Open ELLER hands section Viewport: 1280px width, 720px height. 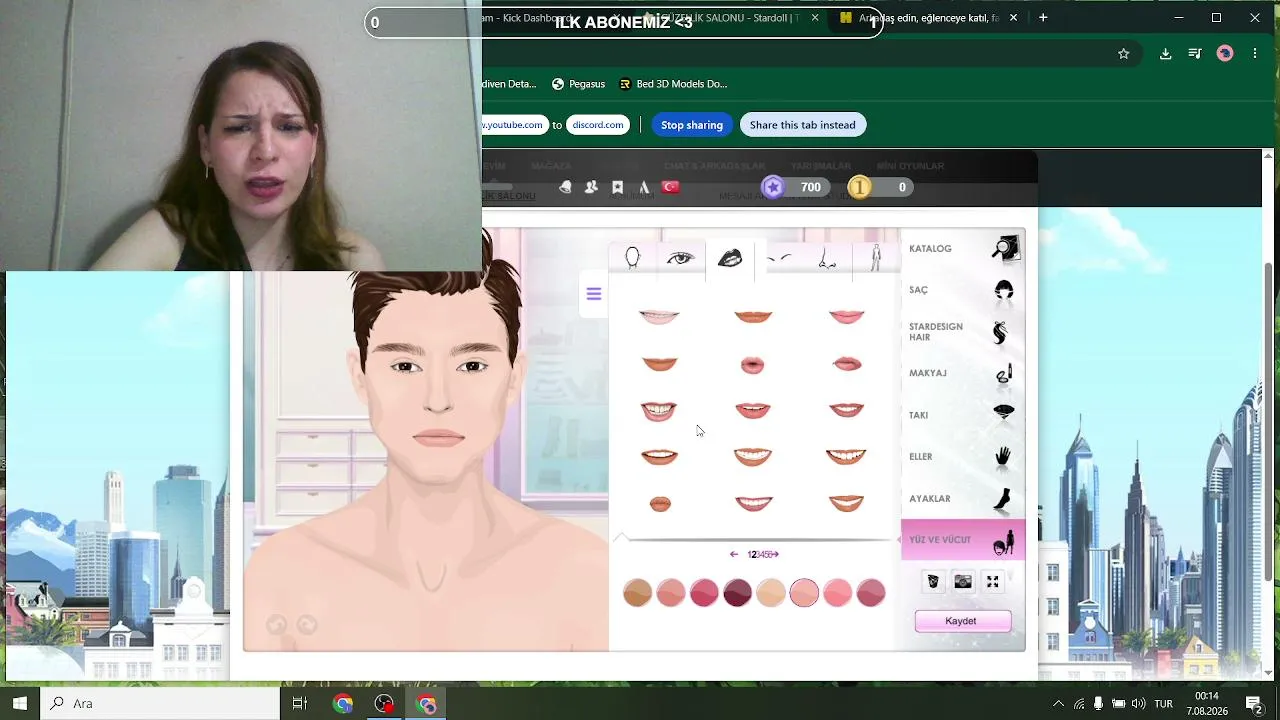[x=962, y=456]
